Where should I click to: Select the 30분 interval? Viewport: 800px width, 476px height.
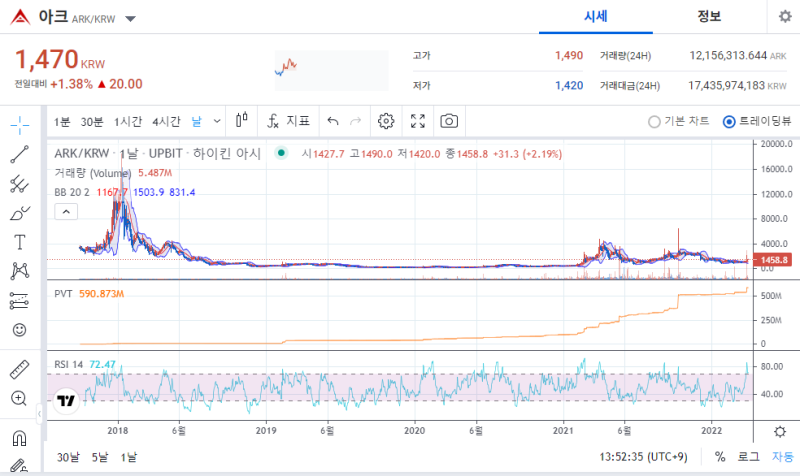coord(92,121)
